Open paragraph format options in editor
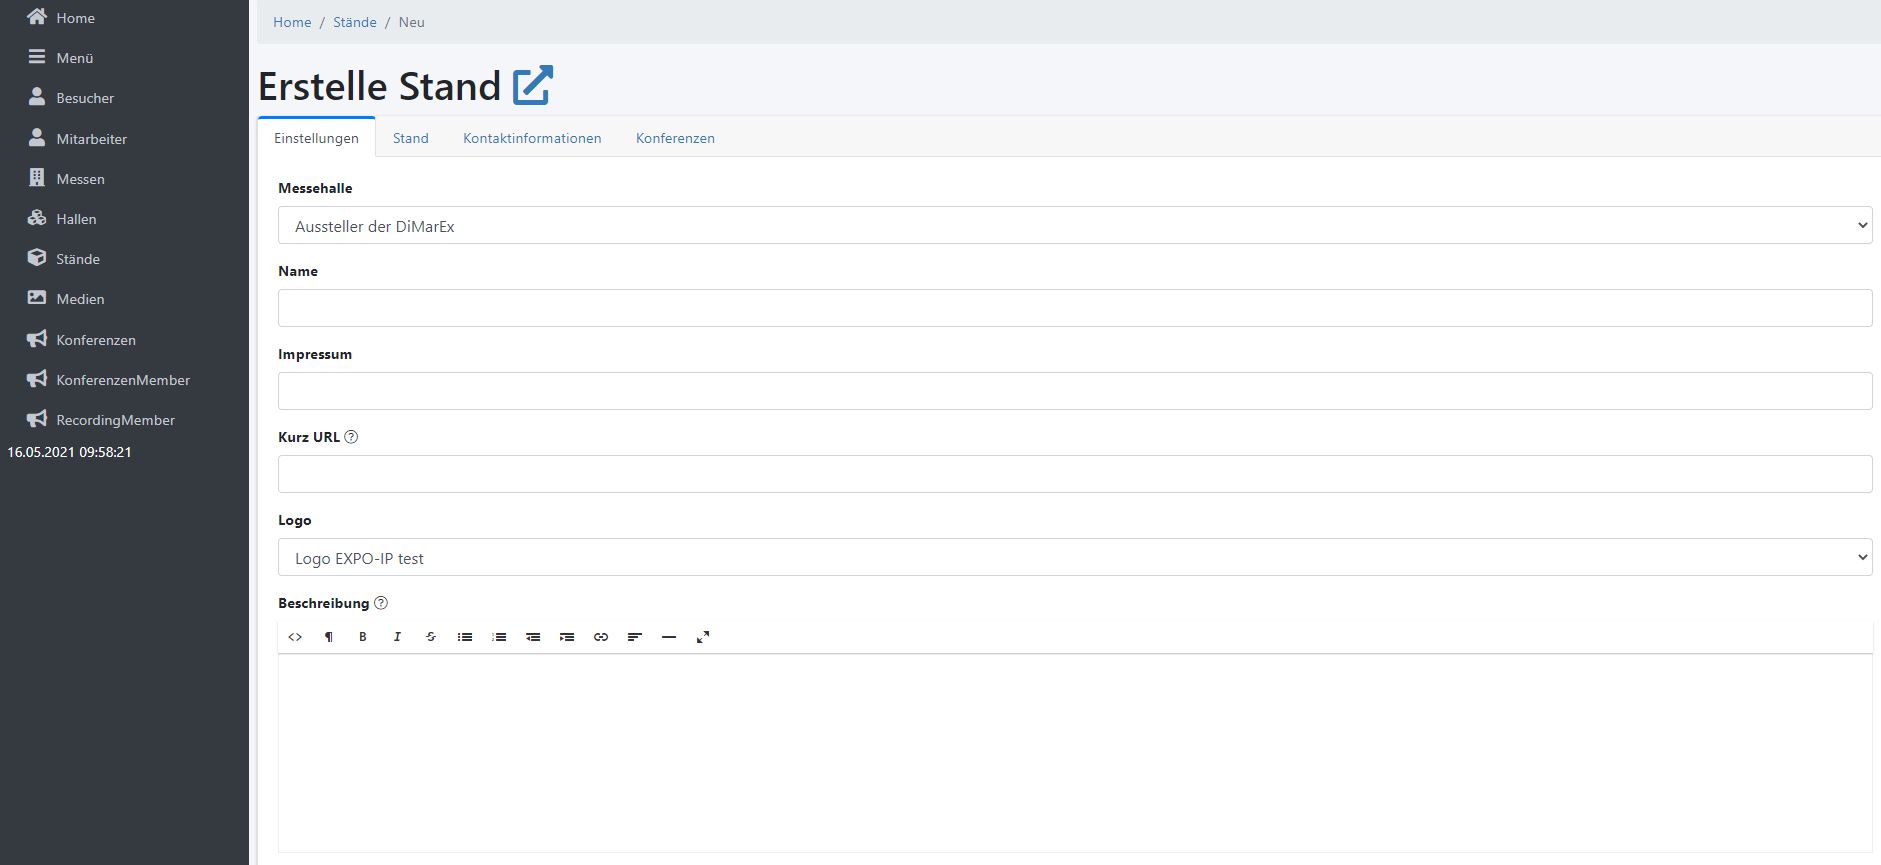This screenshot has height=865, width=1881. pos(329,637)
